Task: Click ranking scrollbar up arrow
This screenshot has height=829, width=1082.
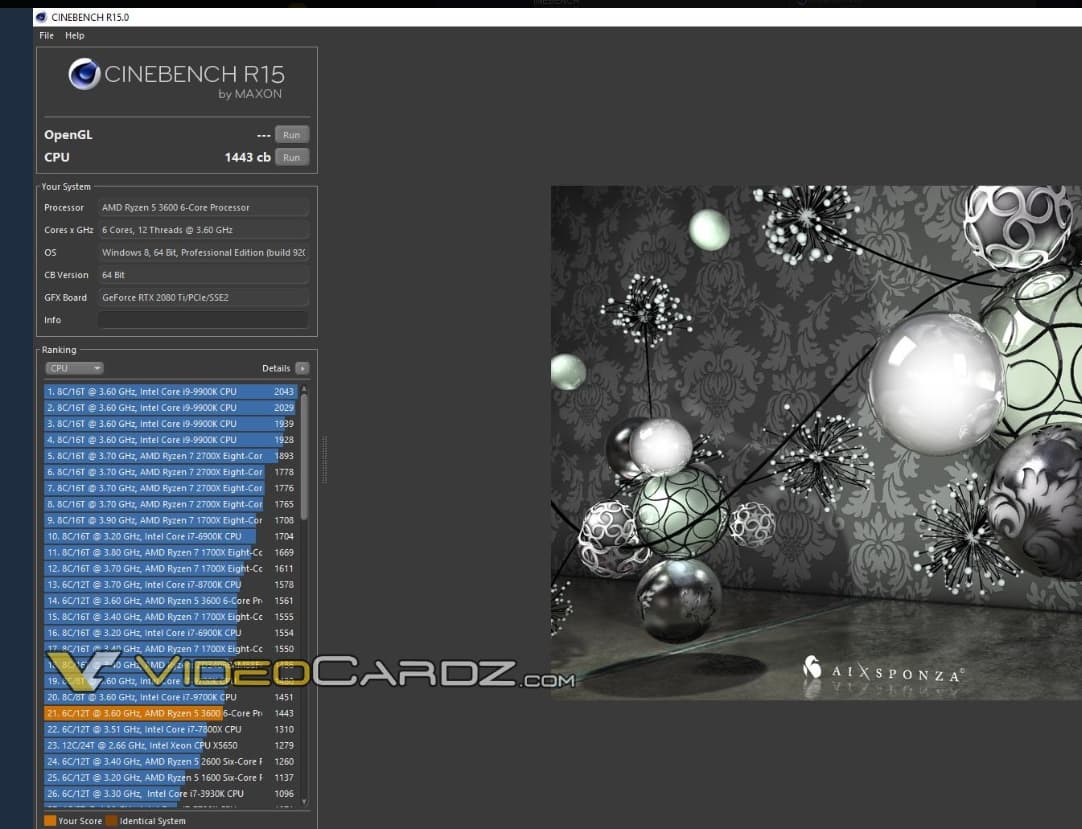Action: click(304, 389)
